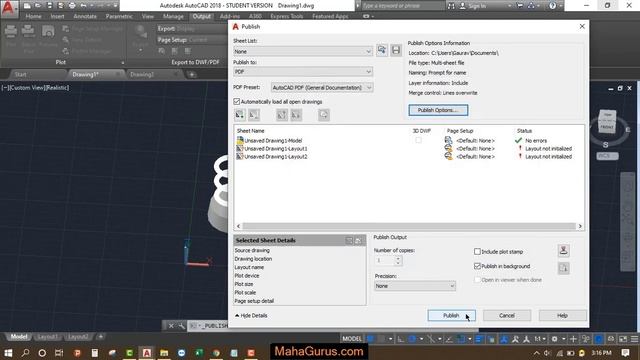This screenshot has height=360, width=640.
Task: Click the Save Sheet List disk icon
Action: (x=396, y=50)
